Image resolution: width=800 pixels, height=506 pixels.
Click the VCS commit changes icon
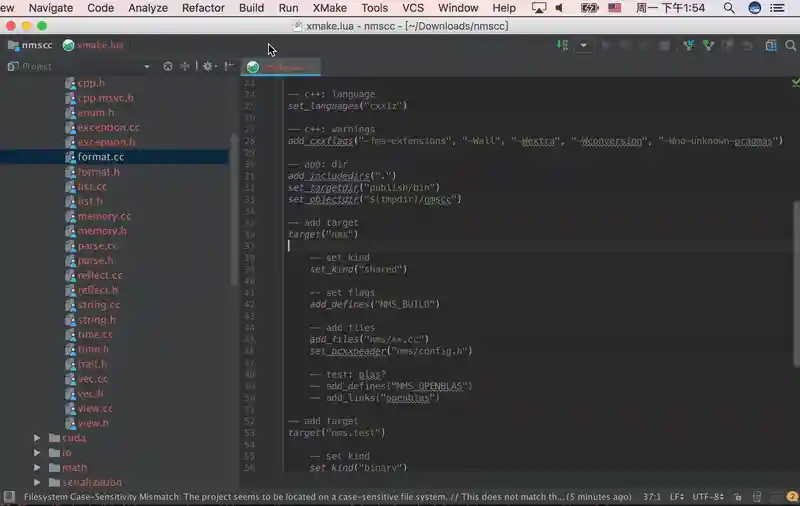click(x=708, y=45)
